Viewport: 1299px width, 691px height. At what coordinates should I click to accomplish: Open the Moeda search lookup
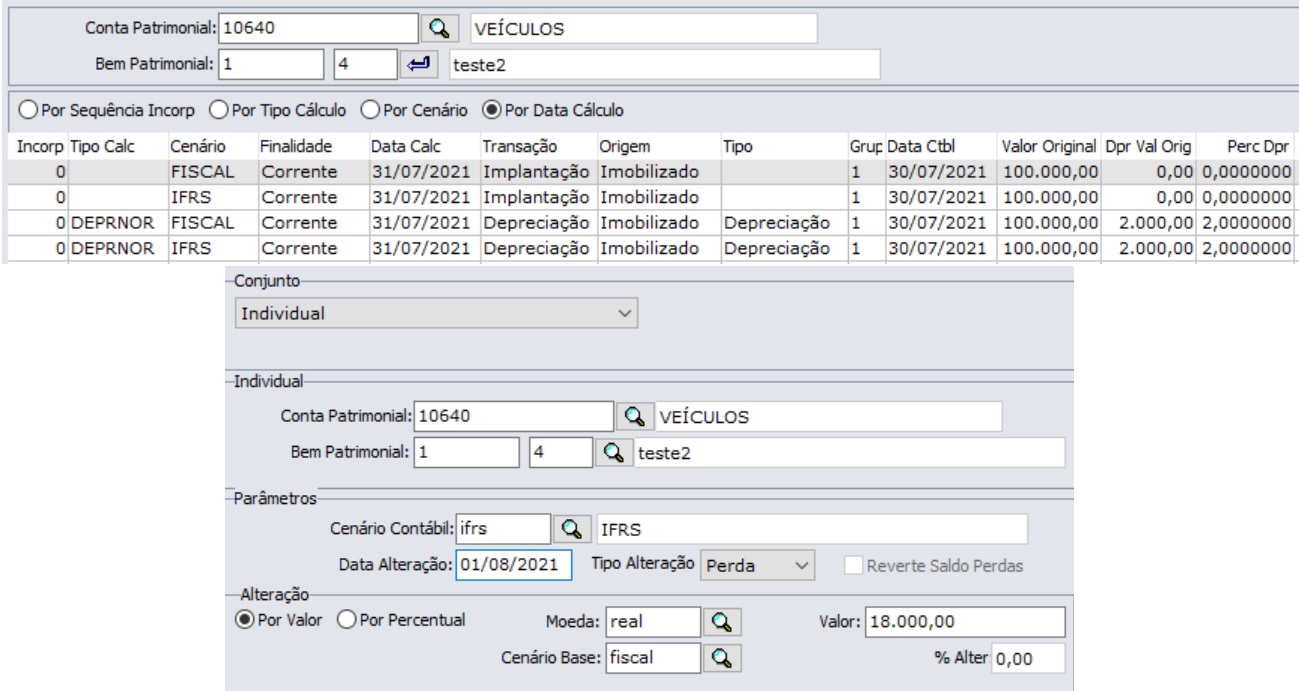pos(720,621)
